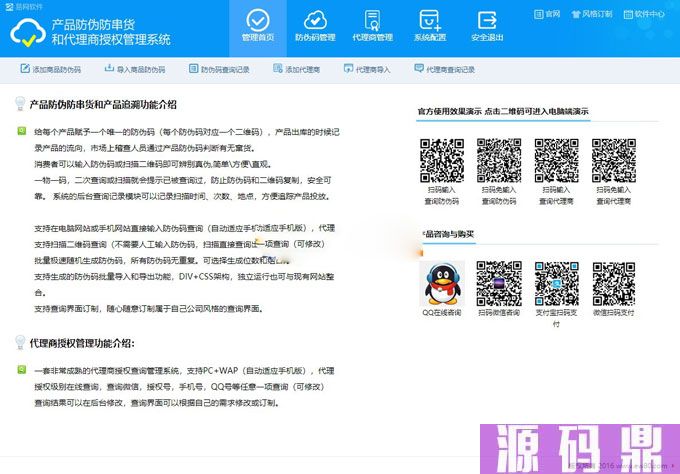Image resolution: width=680 pixels, height=474 pixels.
Task: Open 系统配置 icon
Action: (430, 20)
